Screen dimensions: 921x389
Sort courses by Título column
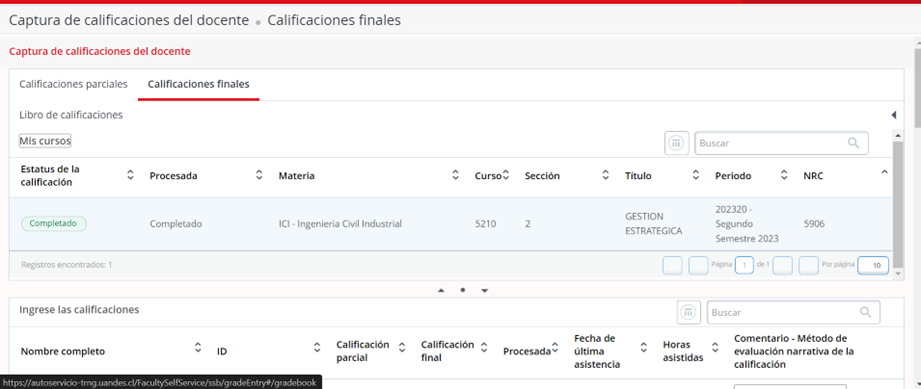click(696, 175)
